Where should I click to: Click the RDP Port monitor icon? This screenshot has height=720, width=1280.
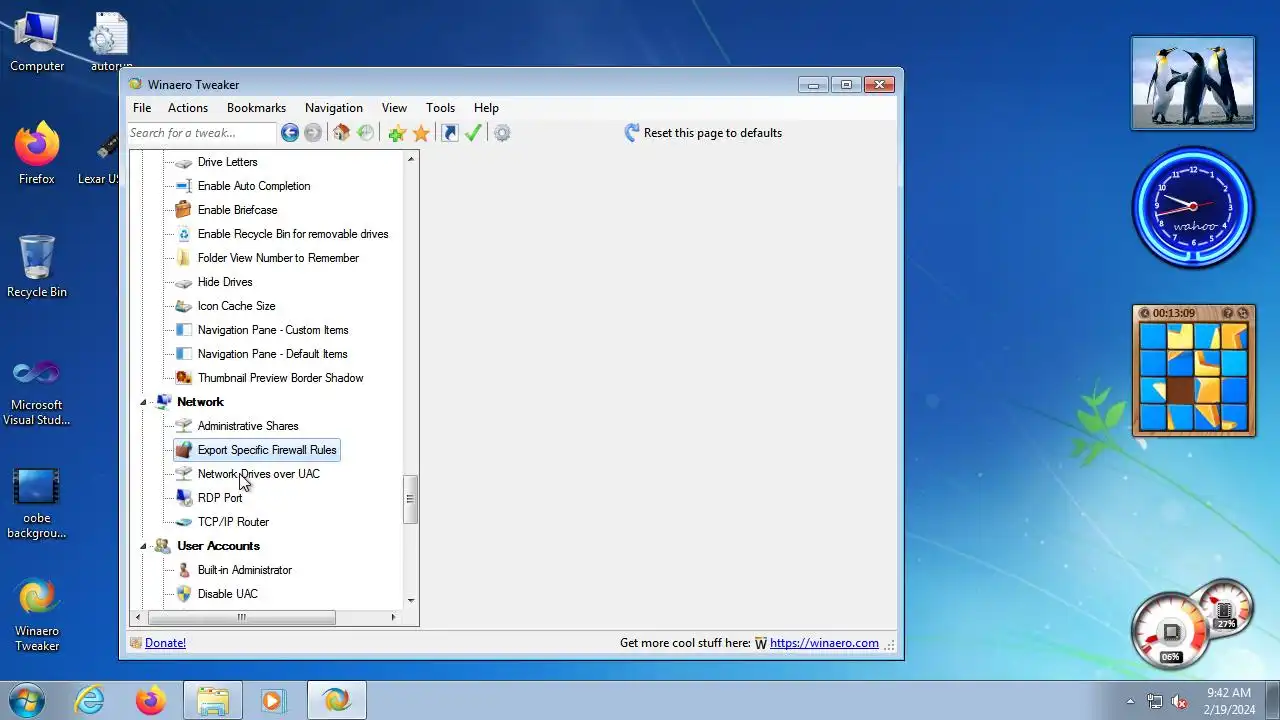click(x=183, y=498)
